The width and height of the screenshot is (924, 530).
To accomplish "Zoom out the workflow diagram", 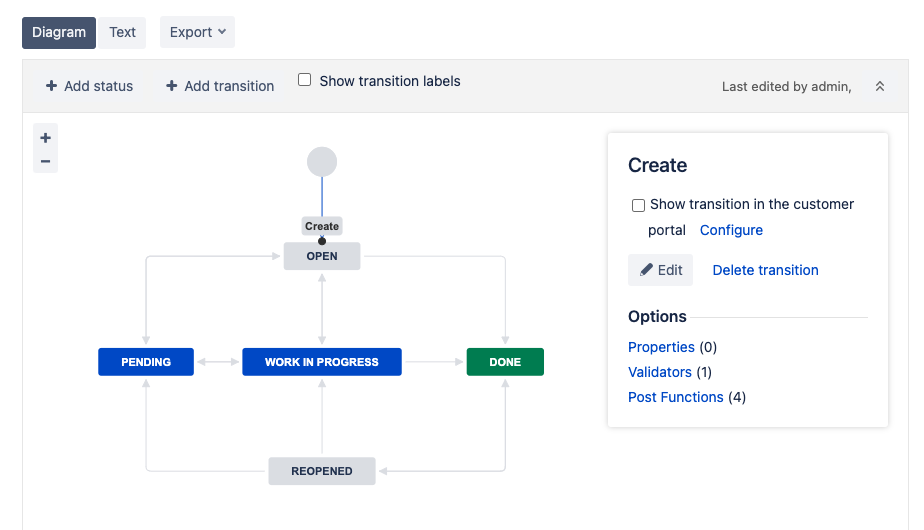I will tap(45, 161).
